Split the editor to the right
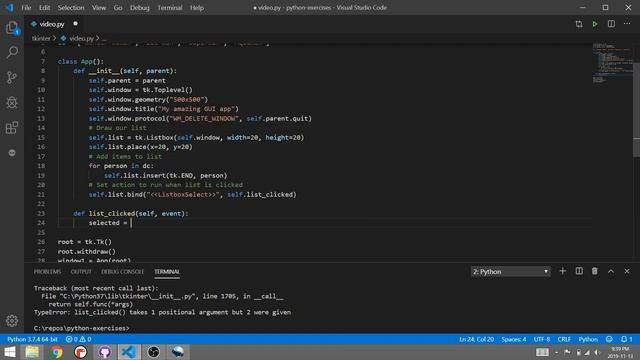The width and height of the screenshot is (640, 360). 611,24
